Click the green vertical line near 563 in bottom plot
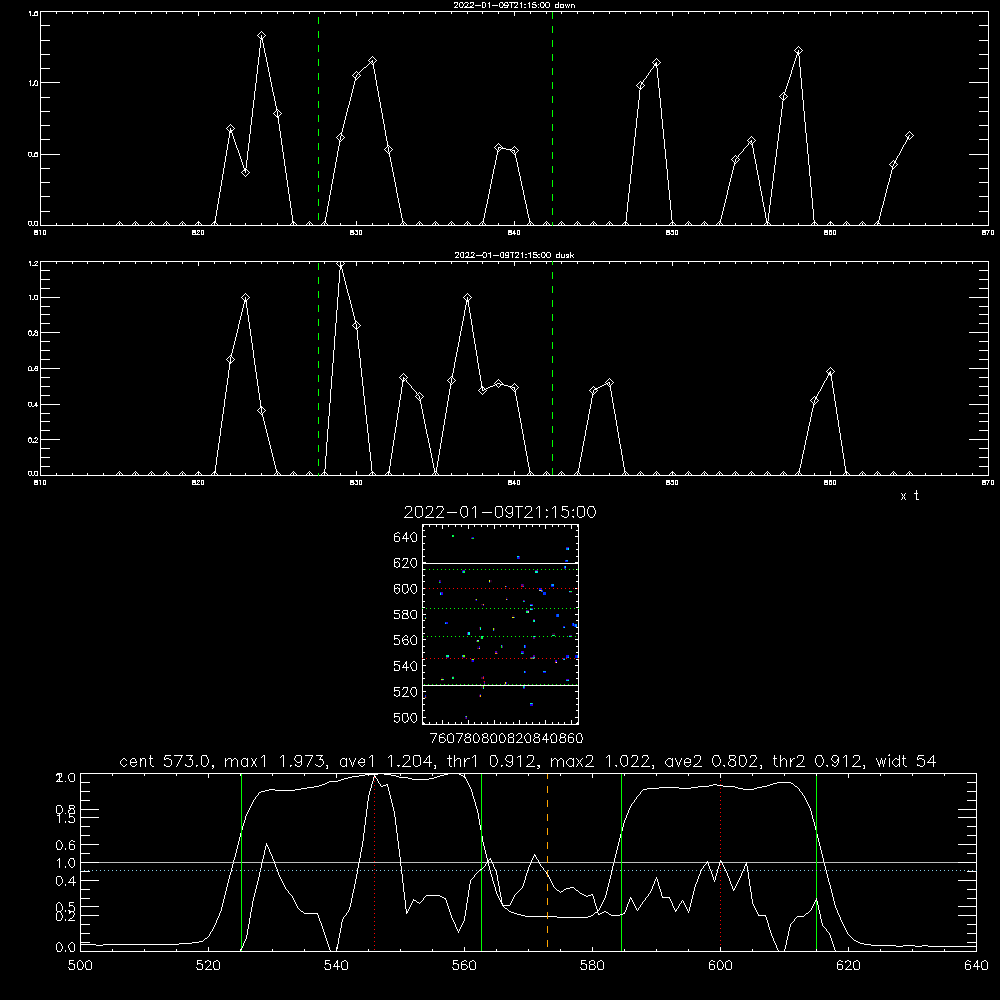This screenshot has width=1000, height=1000. tap(482, 861)
